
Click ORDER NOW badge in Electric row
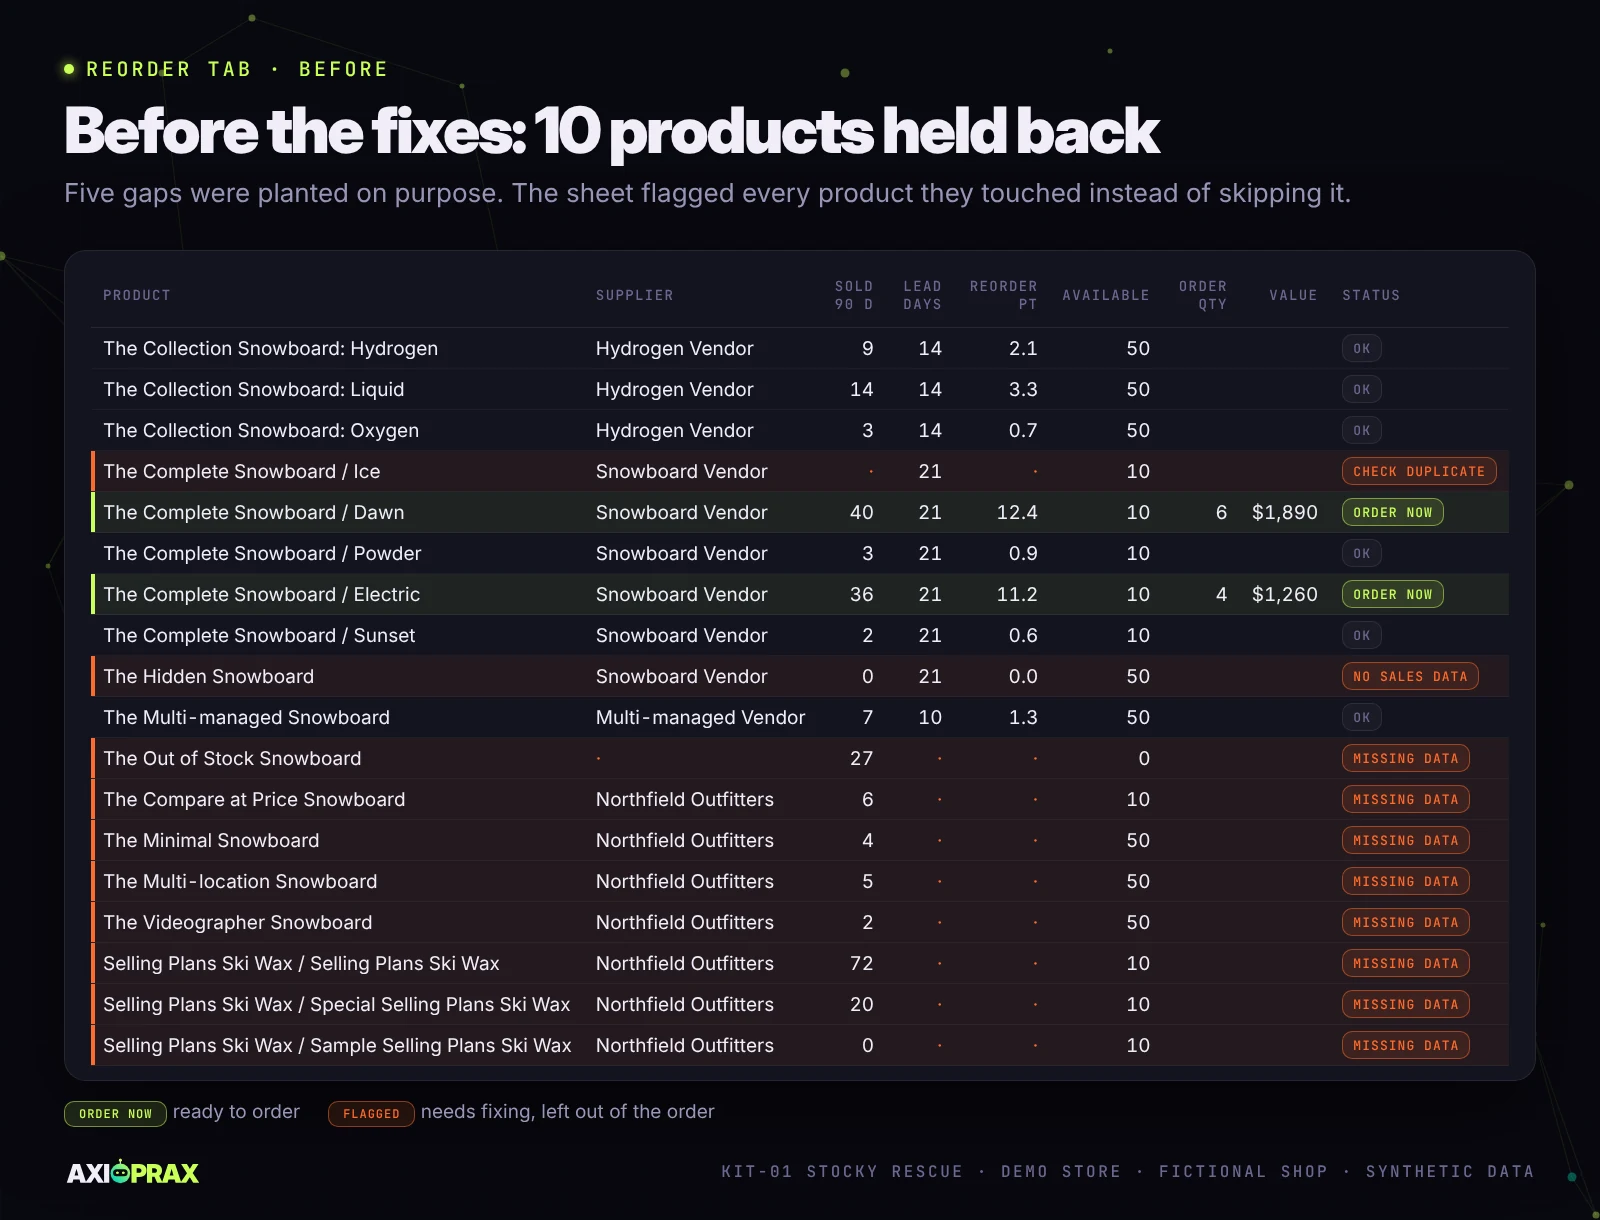point(1393,594)
